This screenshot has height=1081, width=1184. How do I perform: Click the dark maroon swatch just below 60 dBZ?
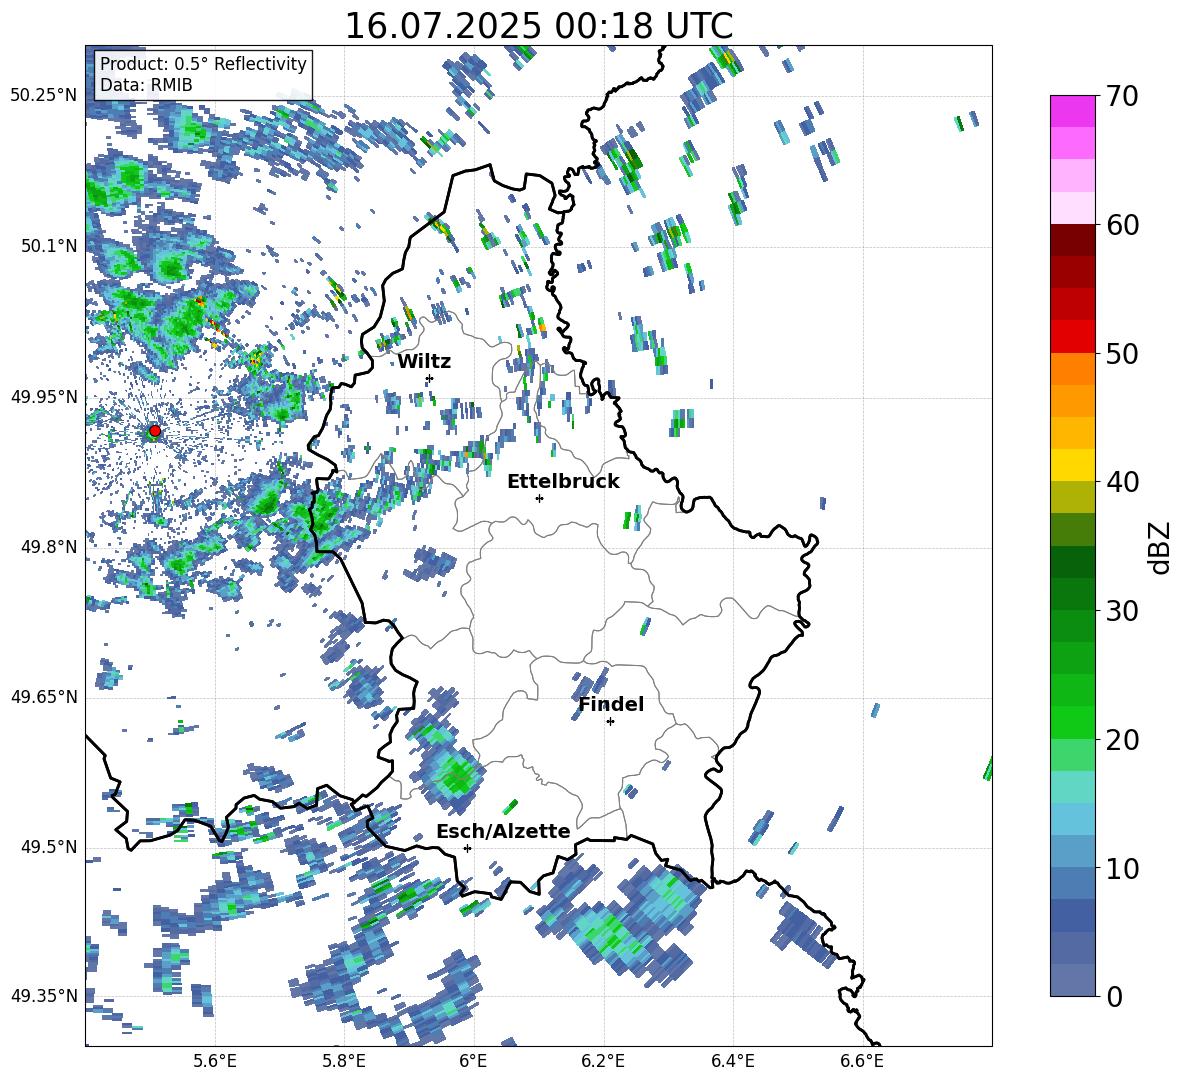click(1072, 240)
